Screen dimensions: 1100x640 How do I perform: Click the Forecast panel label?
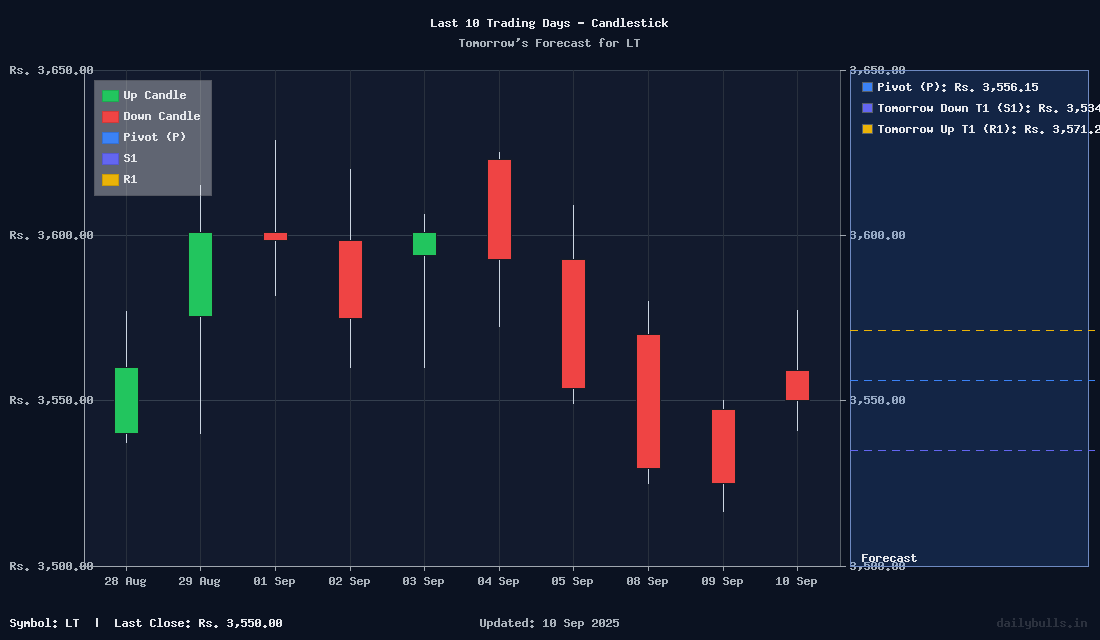(889, 558)
